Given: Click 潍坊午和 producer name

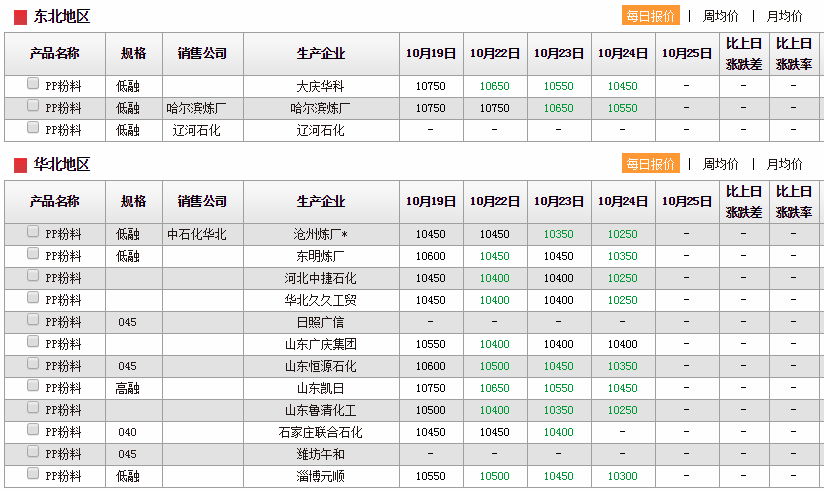Looking at the screenshot, I should coord(321,454).
